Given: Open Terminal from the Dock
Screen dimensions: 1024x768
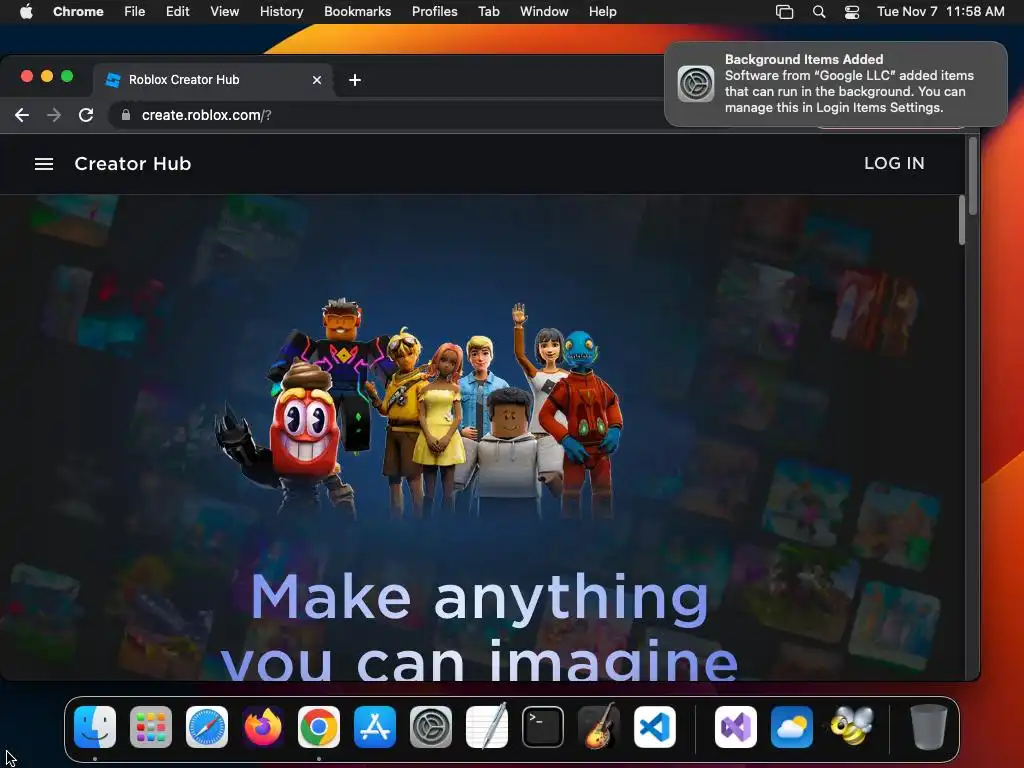Looking at the screenshot, I should (x=543, y=727).
